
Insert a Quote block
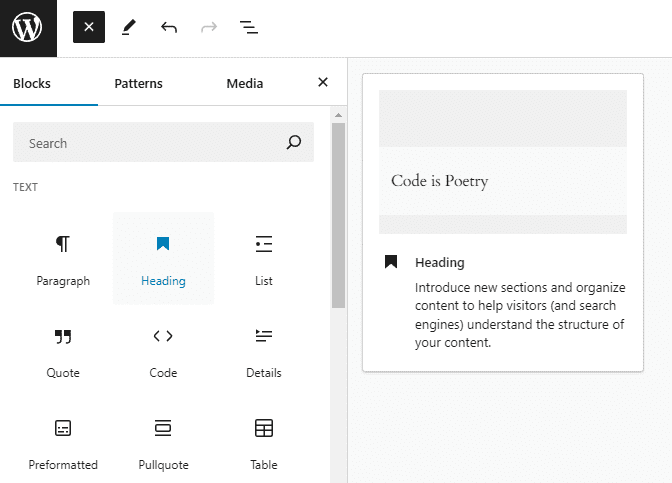[63, 351]
